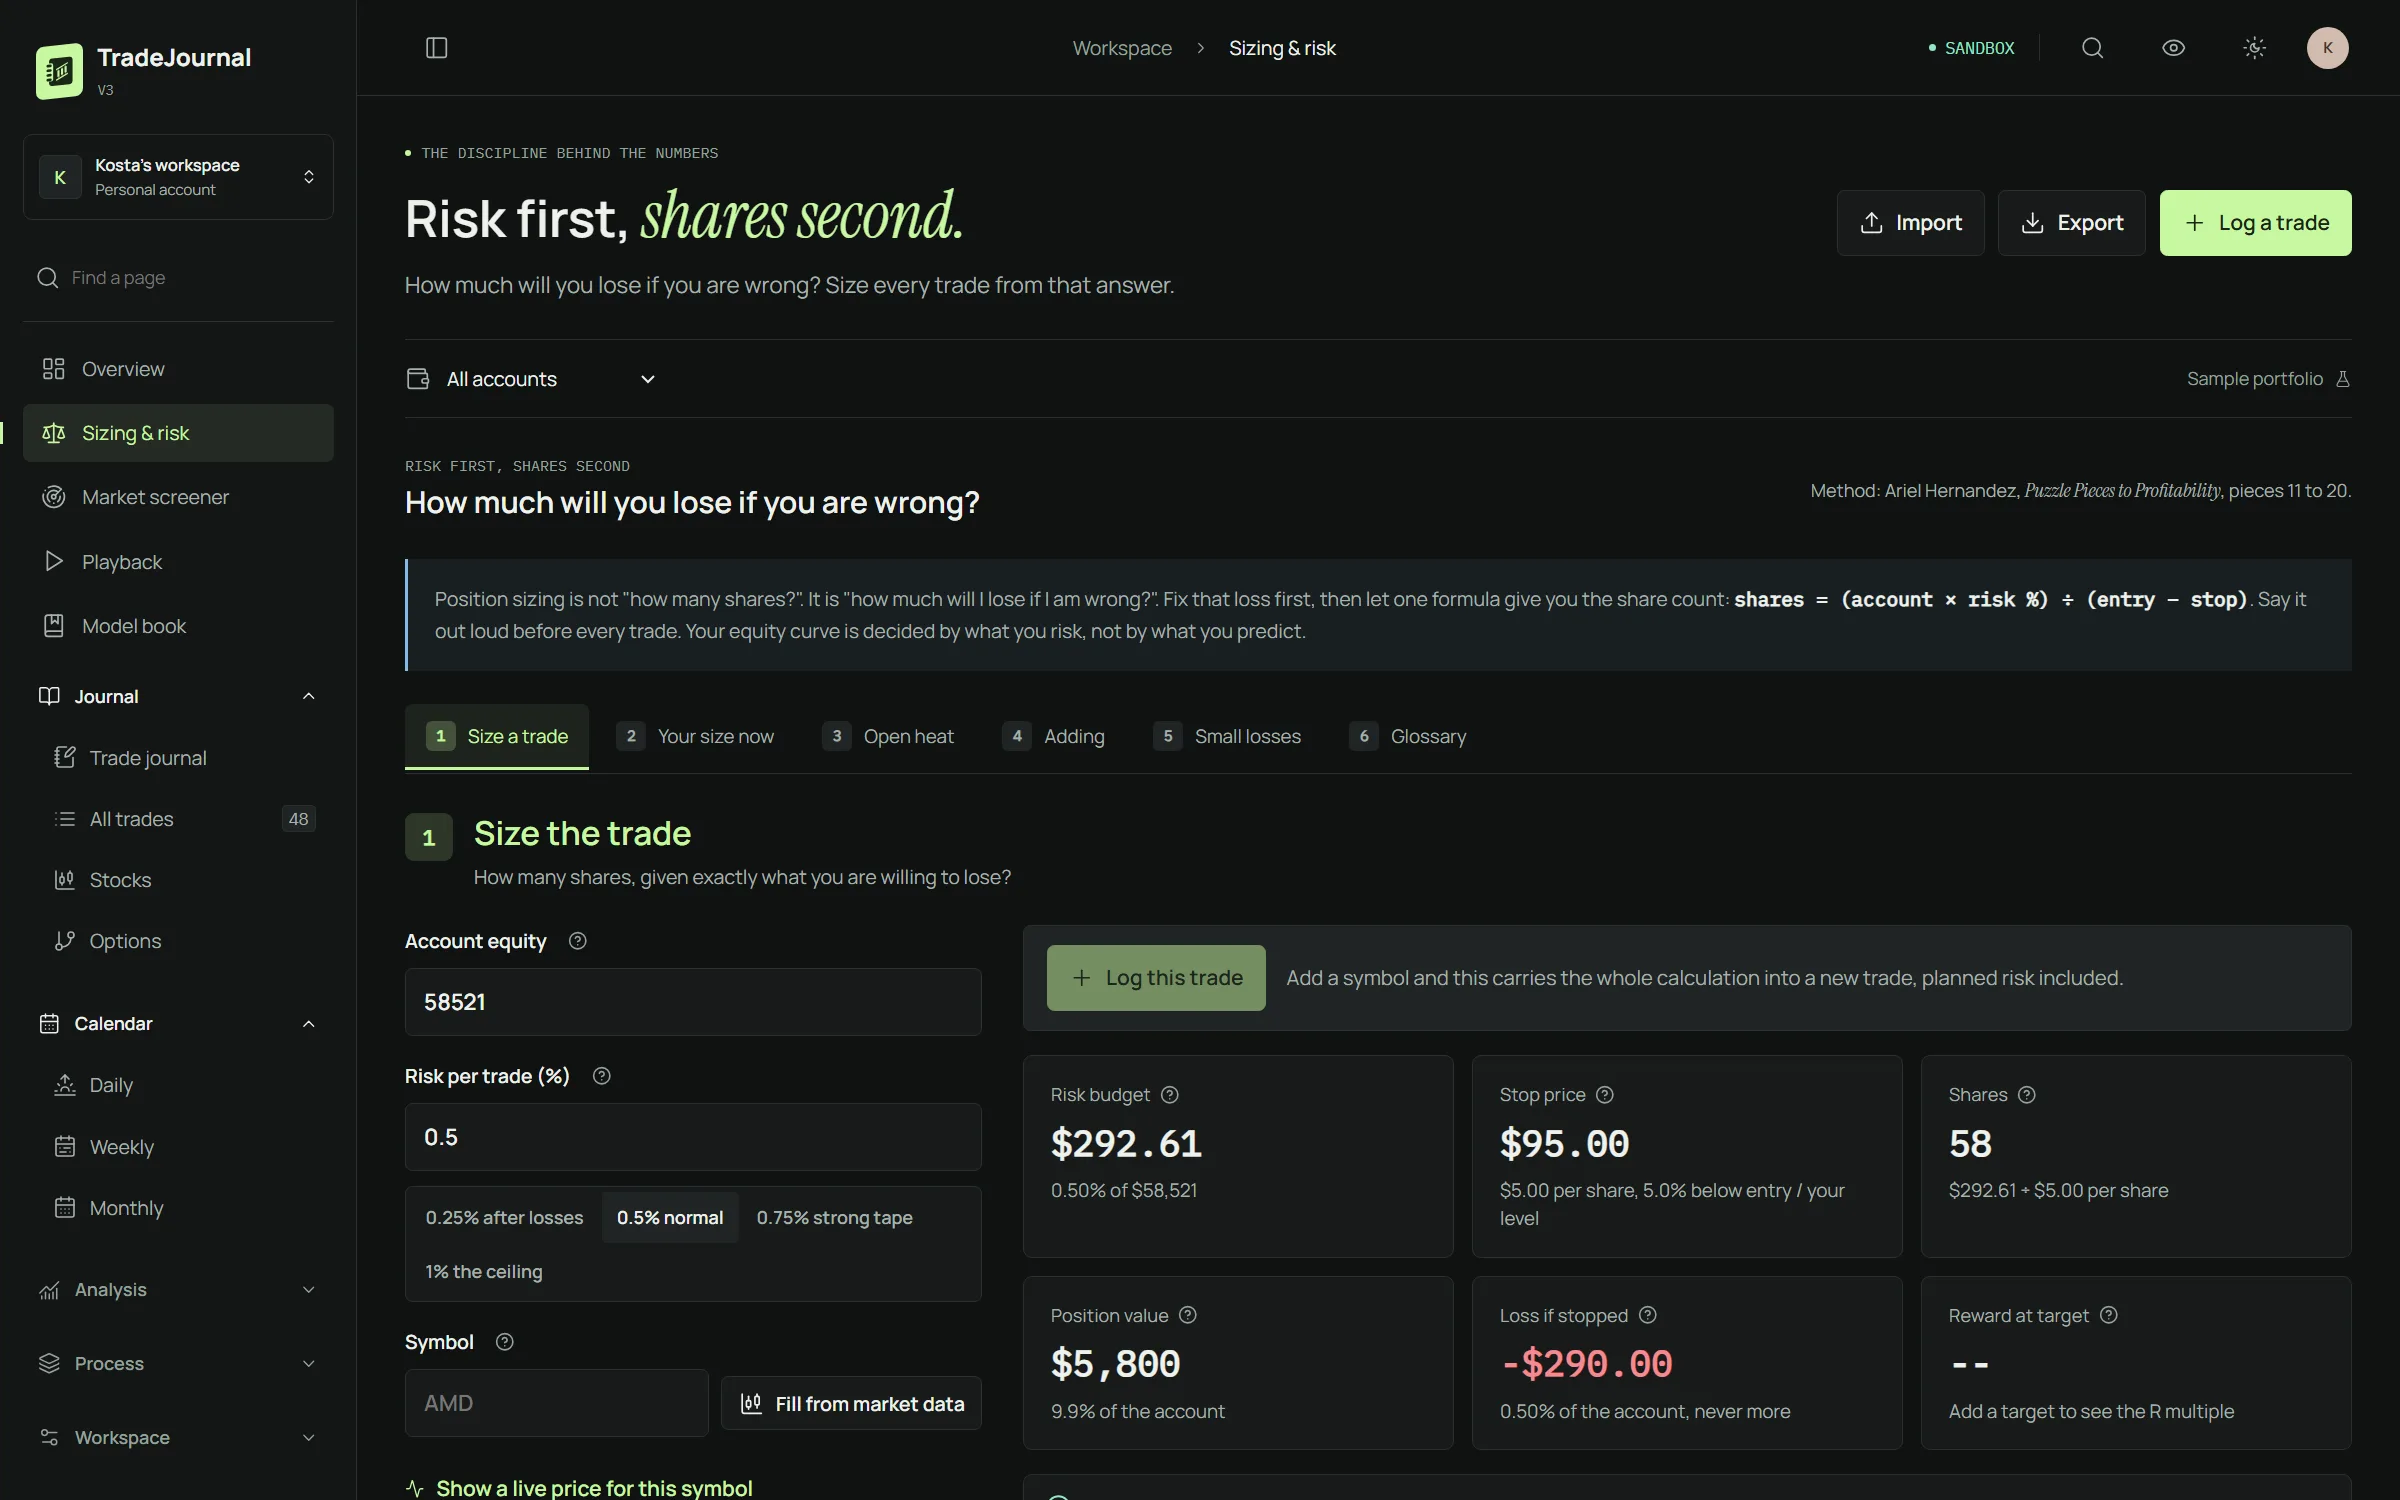Collapse the Calendar section
Screen dimensions: 2400x1500
click(178, 1023)
